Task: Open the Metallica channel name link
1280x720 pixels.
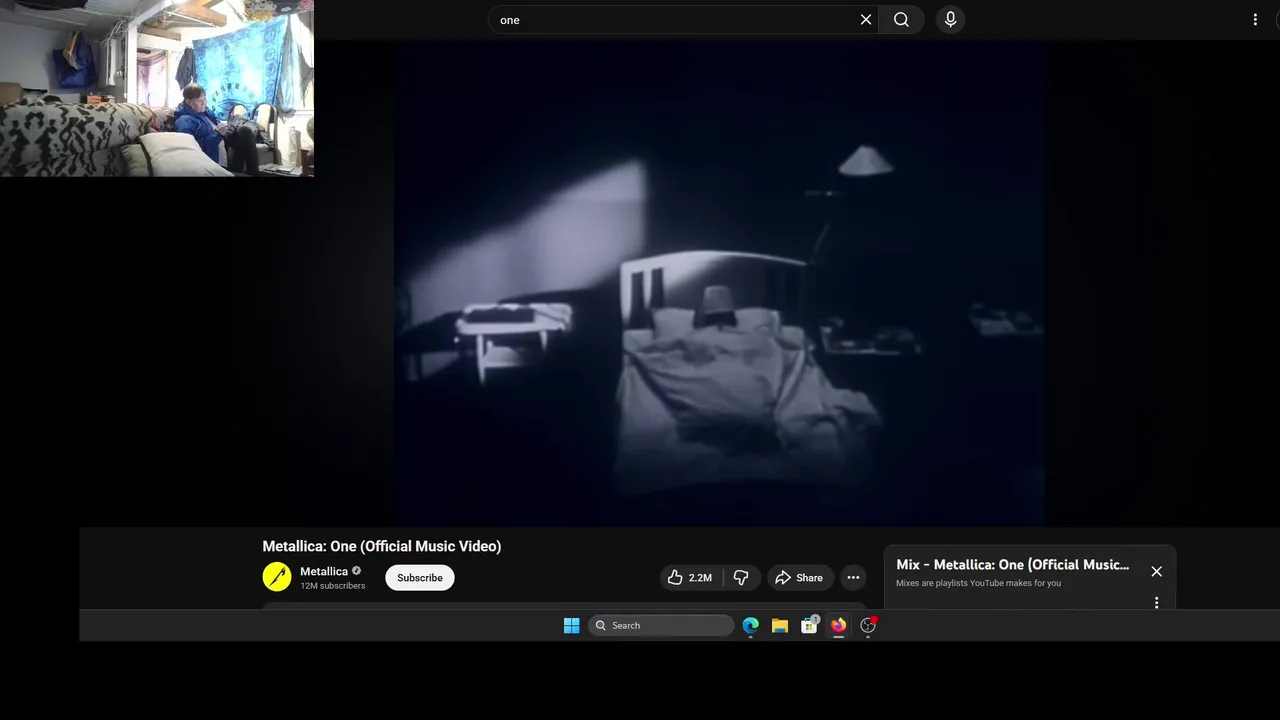Action: coord(324,571)
